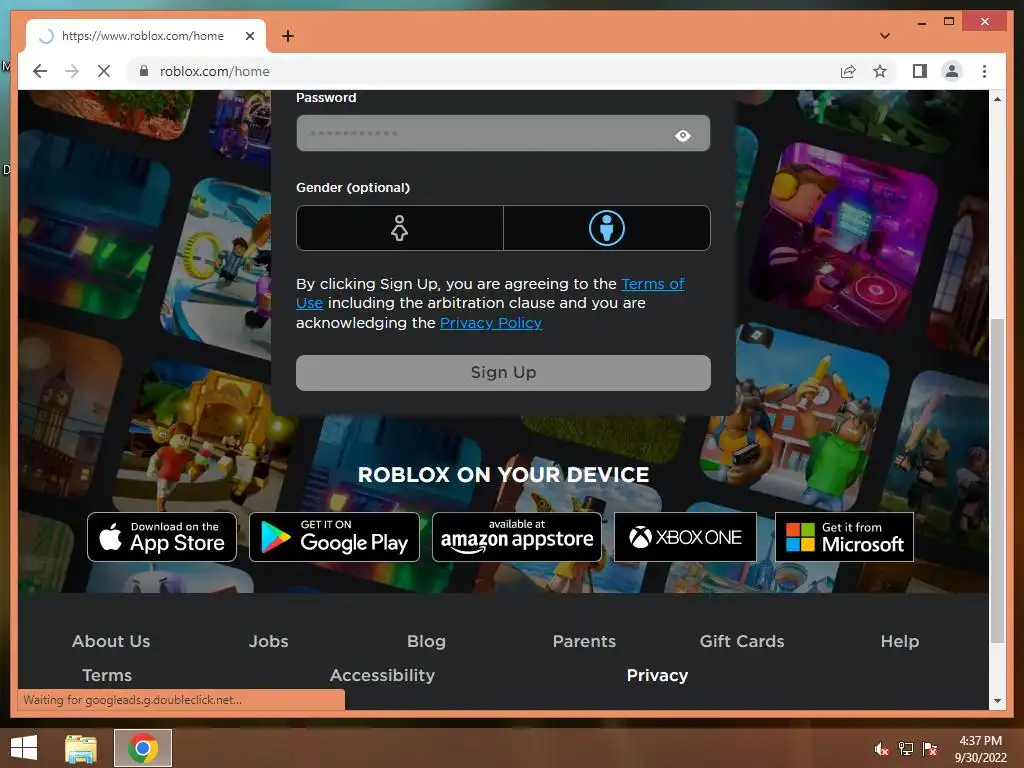The width and height of the screenshot is (1024, 768).
Task: Go to Privacy footer link
Action: tap(657, 675)
